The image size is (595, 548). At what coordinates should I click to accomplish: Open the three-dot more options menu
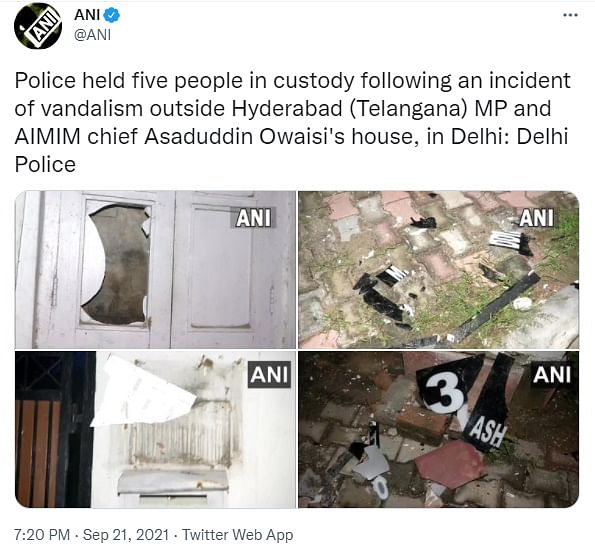[570, 15]
